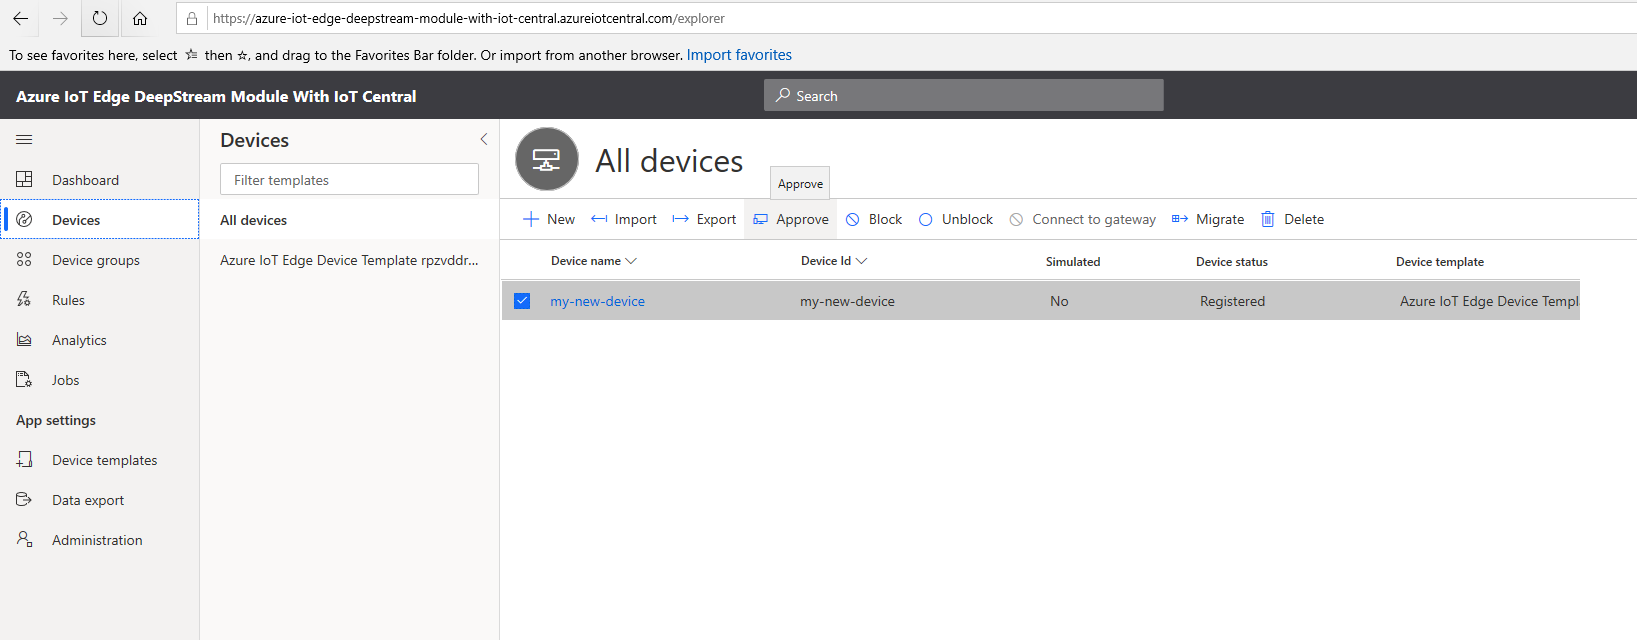Click the Dashboard grid icon

click(24, 179)
